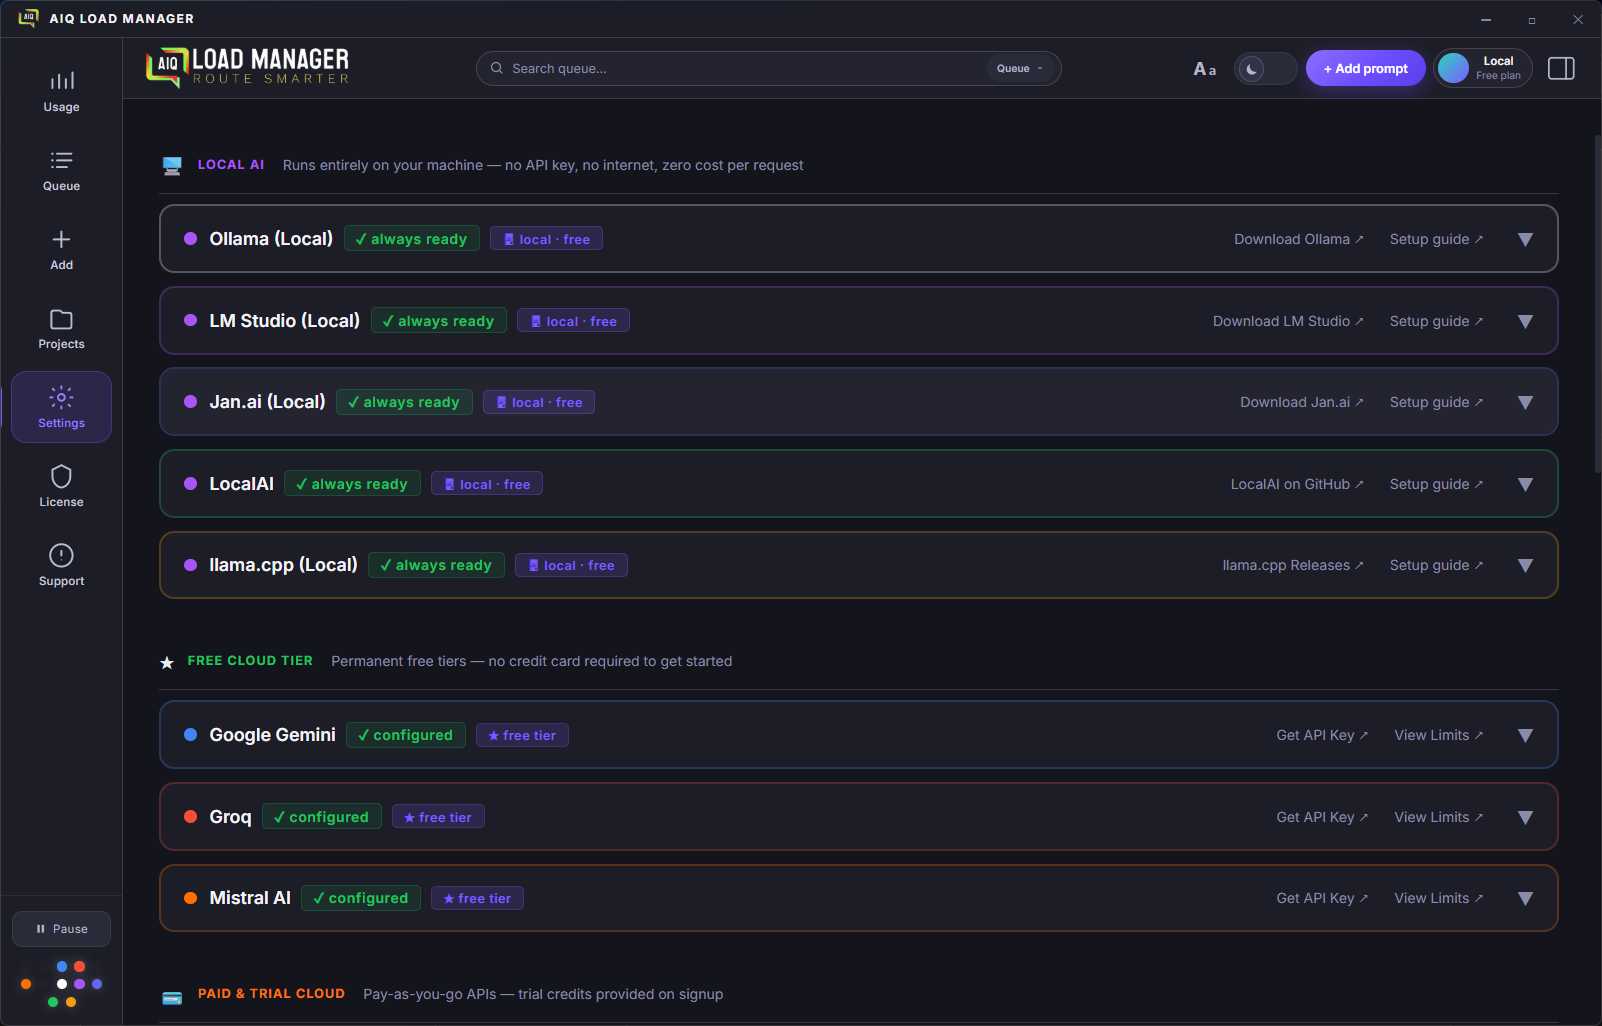The image size is (1602, 1026).
Task: Open Setup guide for LocalAI
Action: [x=1436, y=484]
